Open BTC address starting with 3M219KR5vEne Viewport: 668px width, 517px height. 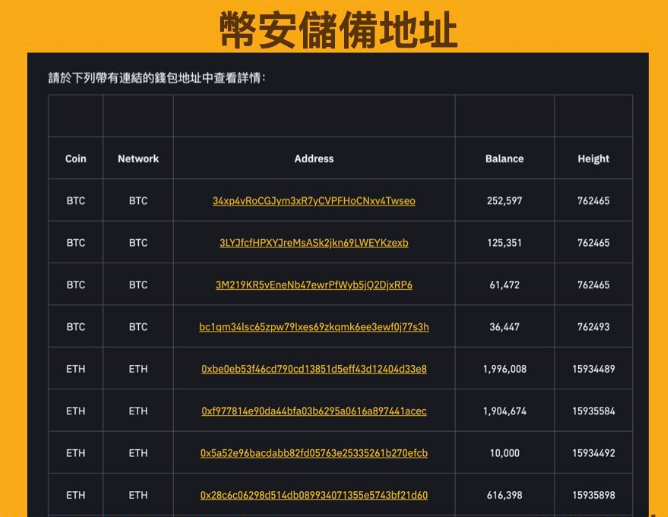tap(314, 285)
